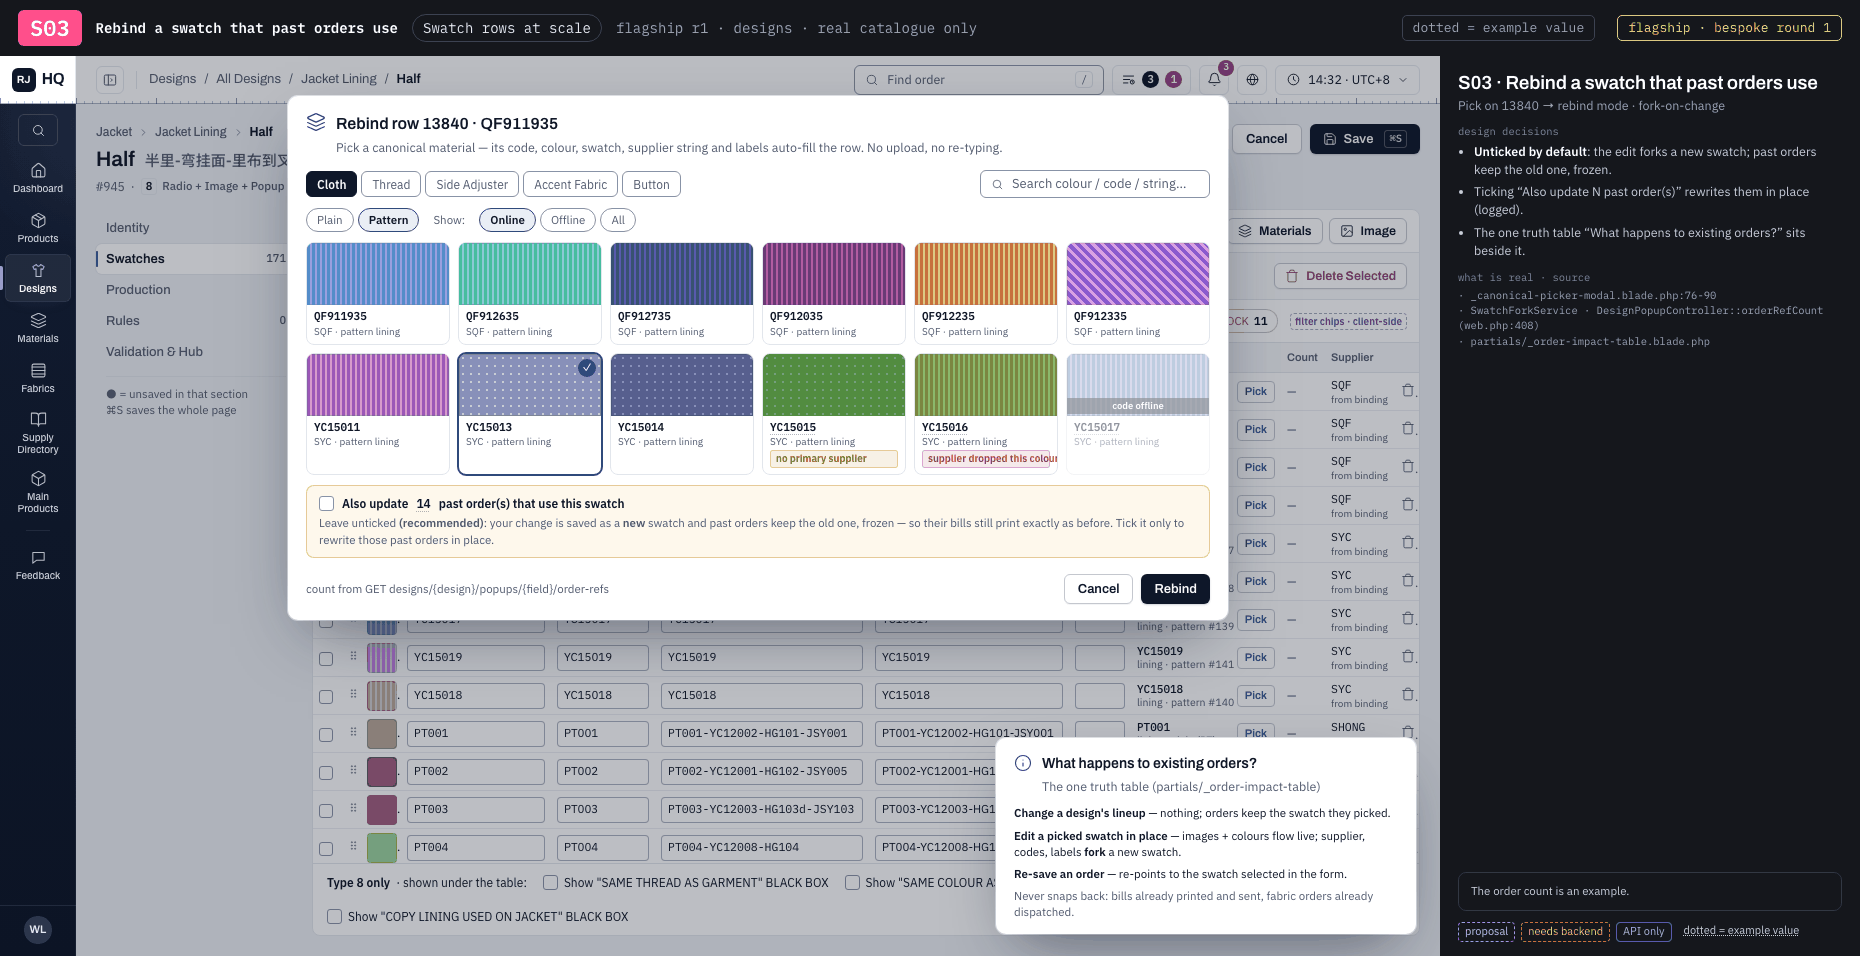Delete the YC15019 row with its trash icon

(1408, 657)
